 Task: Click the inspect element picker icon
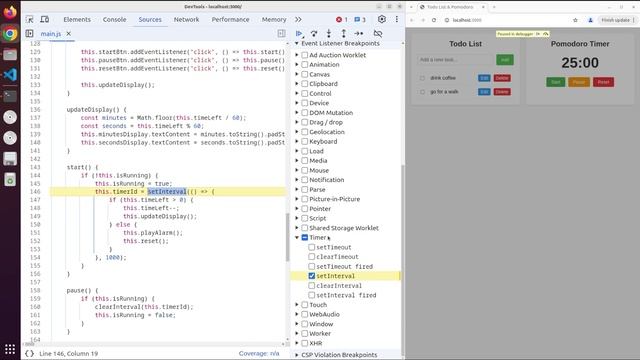point(30,20)
